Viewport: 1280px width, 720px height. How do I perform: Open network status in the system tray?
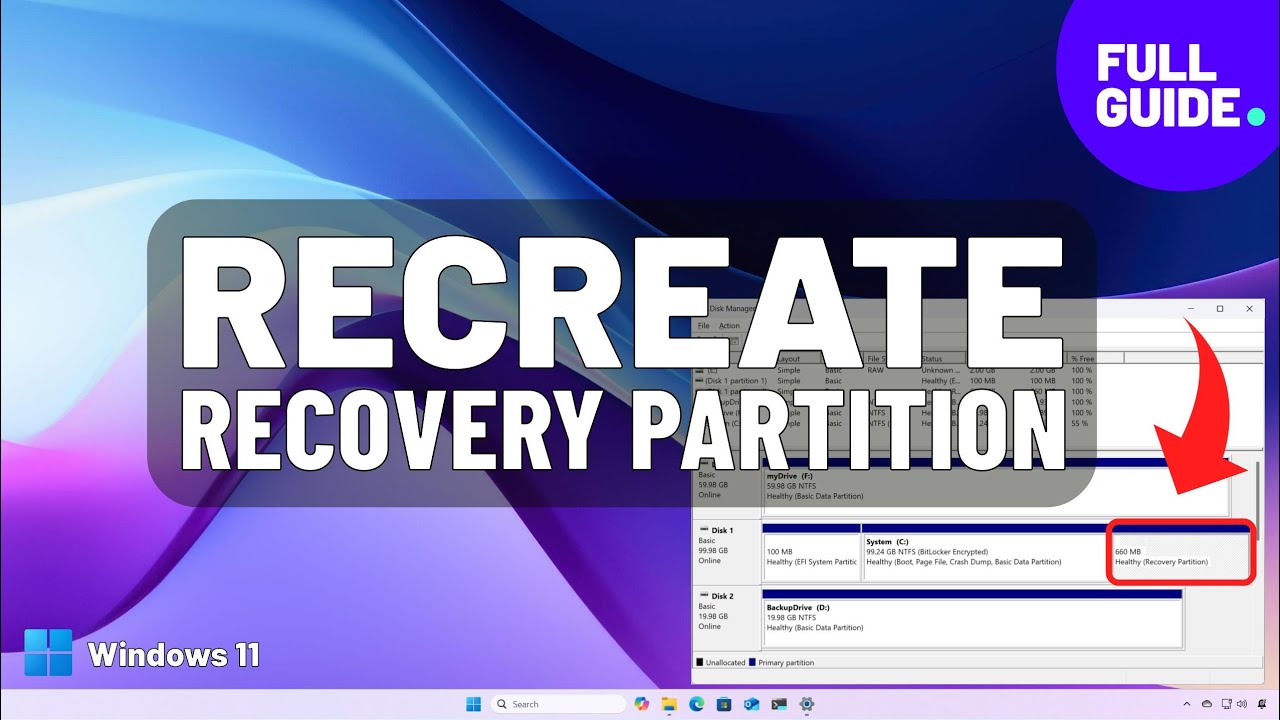(1225, 704)
